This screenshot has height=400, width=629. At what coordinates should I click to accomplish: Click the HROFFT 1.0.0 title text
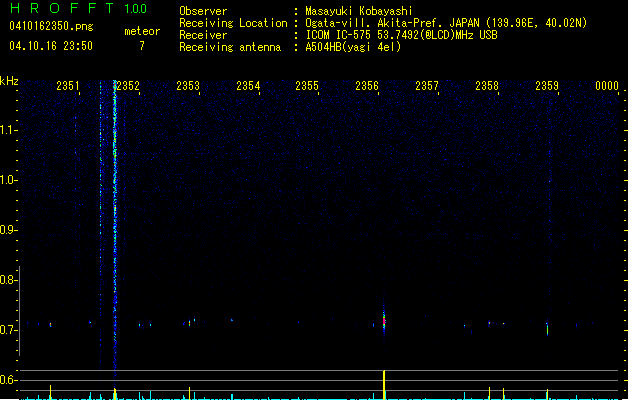pyautogui.click(x=78, y=8)
